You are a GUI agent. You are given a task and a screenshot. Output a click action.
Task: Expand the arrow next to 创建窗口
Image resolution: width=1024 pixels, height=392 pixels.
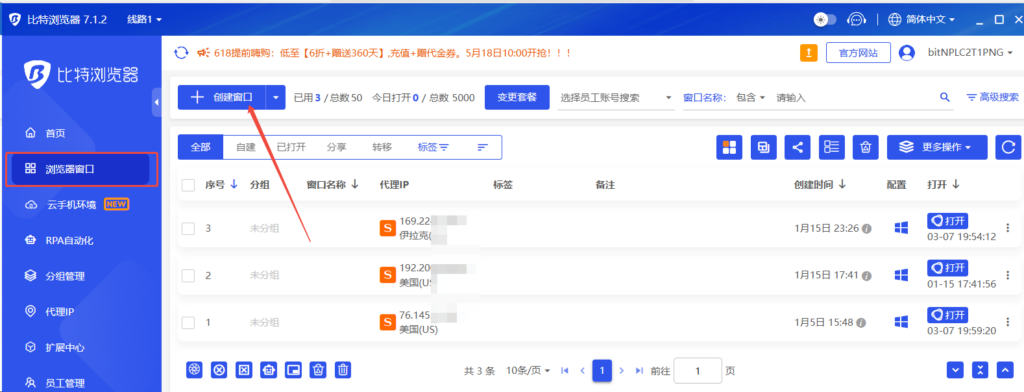click(276, 97)
